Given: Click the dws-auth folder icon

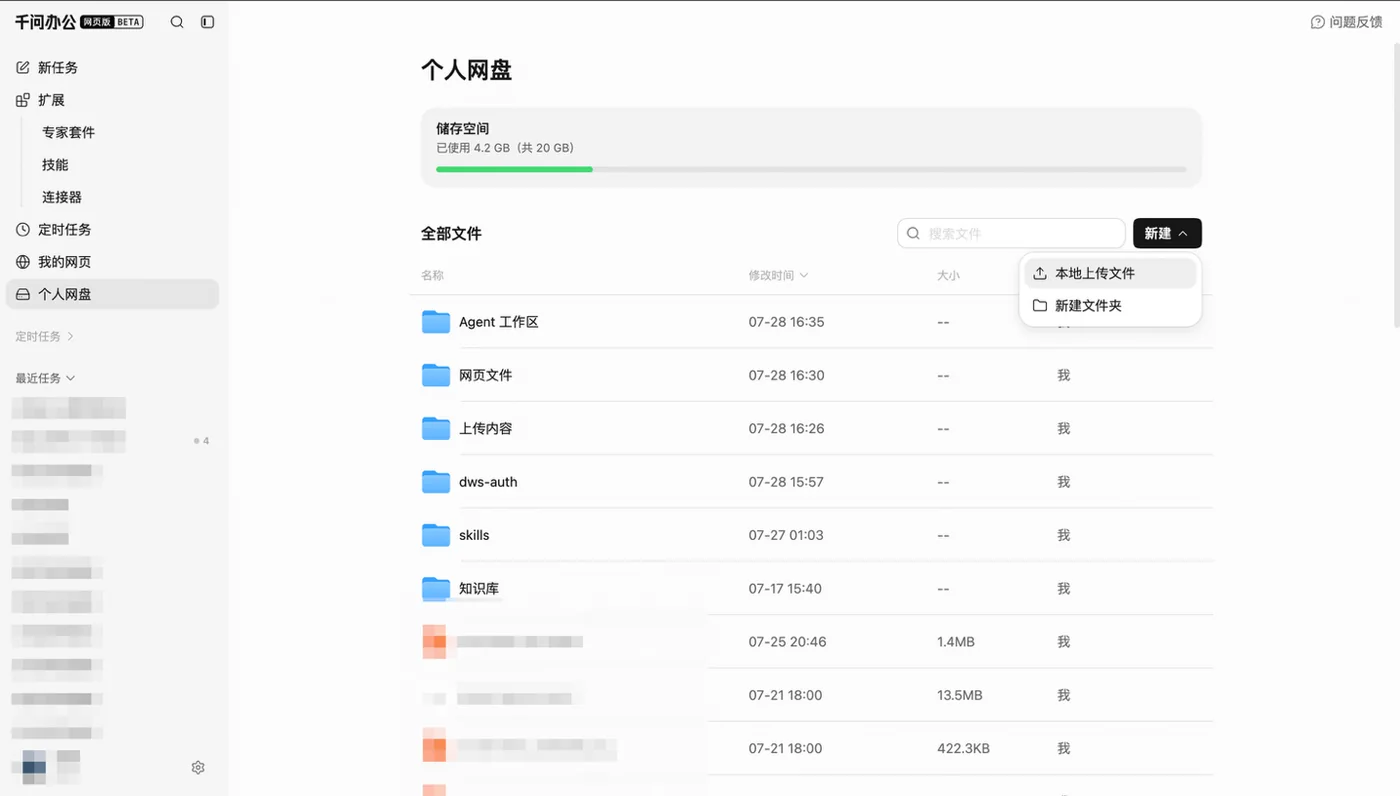Looking at the screenshot, I should [x=436, y=482].
